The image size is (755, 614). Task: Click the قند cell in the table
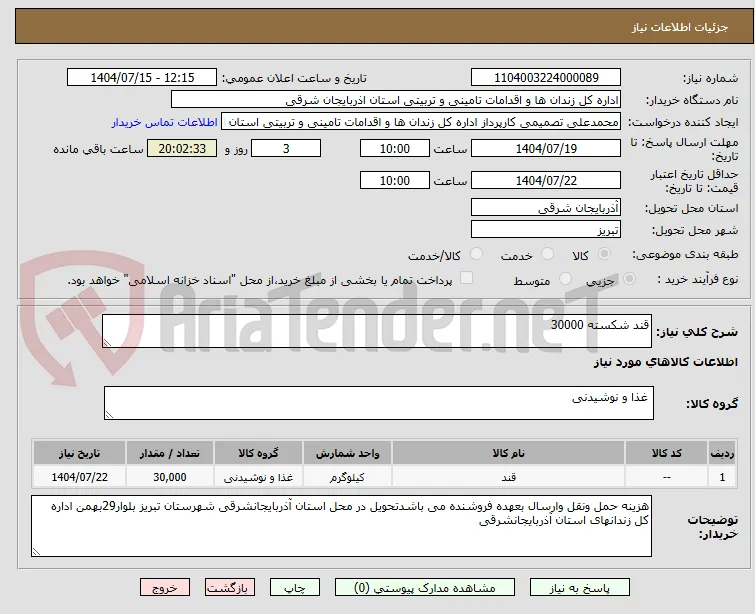[508, 477]
